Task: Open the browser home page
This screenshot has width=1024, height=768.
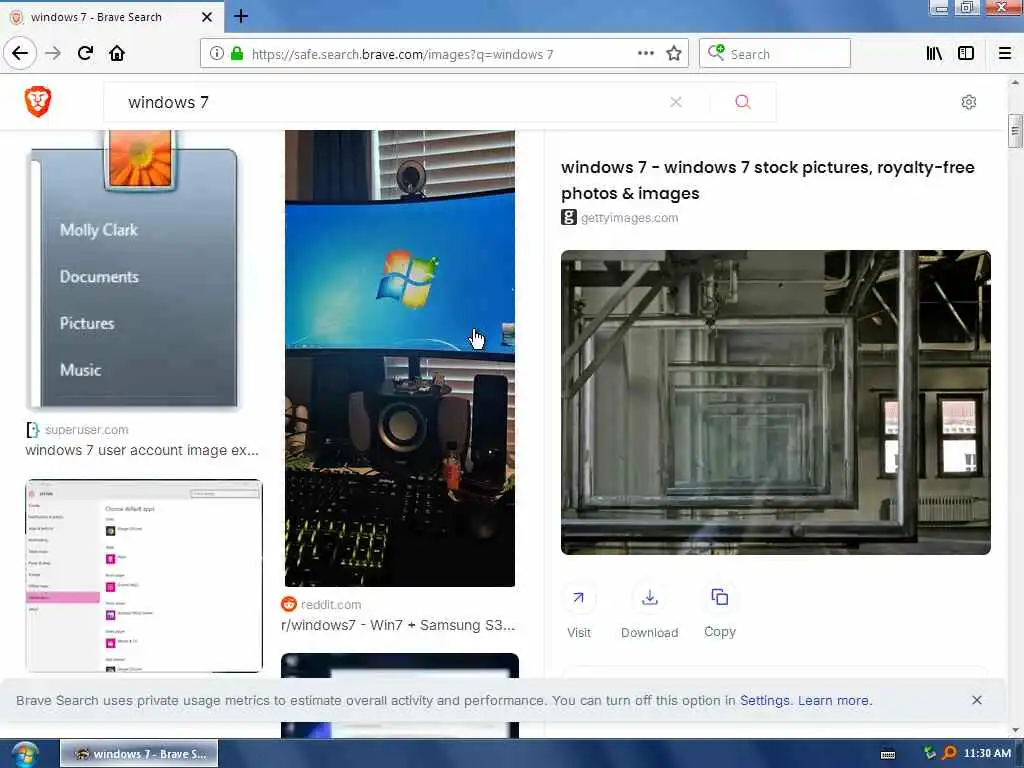Action: [x=117, y=53]
